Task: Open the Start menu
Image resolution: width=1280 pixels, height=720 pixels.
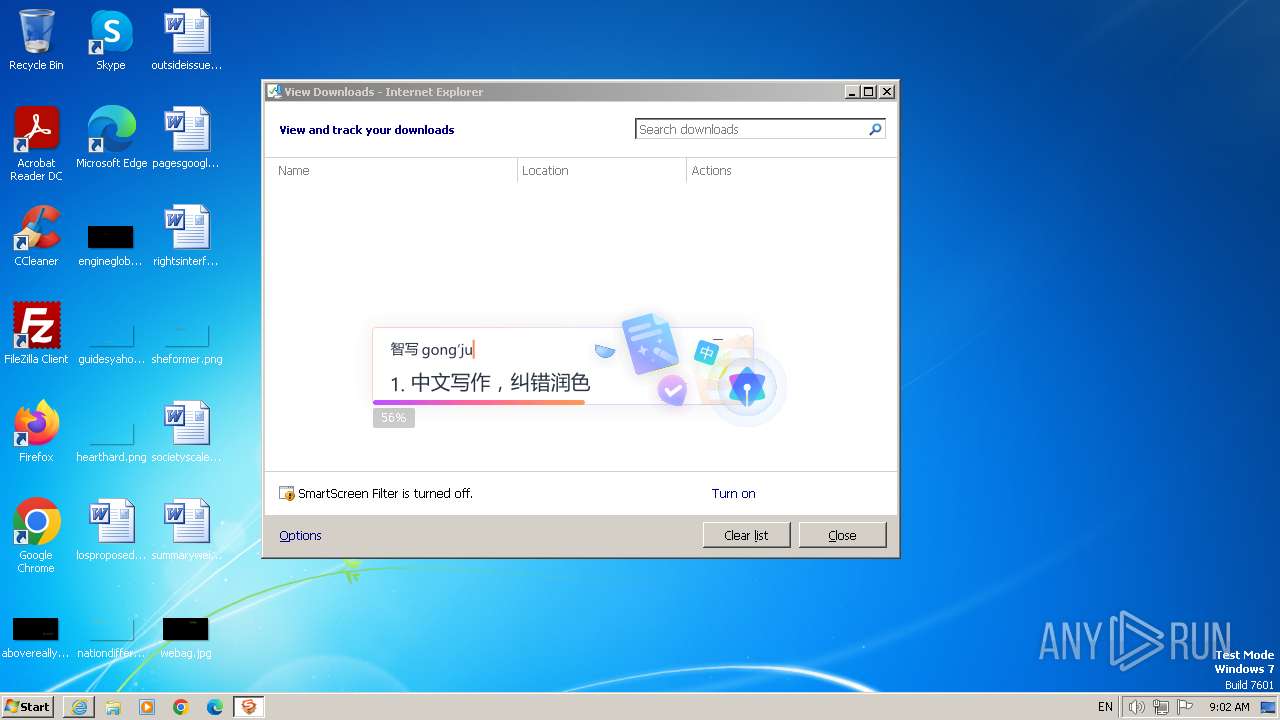Action: [28, 707]
